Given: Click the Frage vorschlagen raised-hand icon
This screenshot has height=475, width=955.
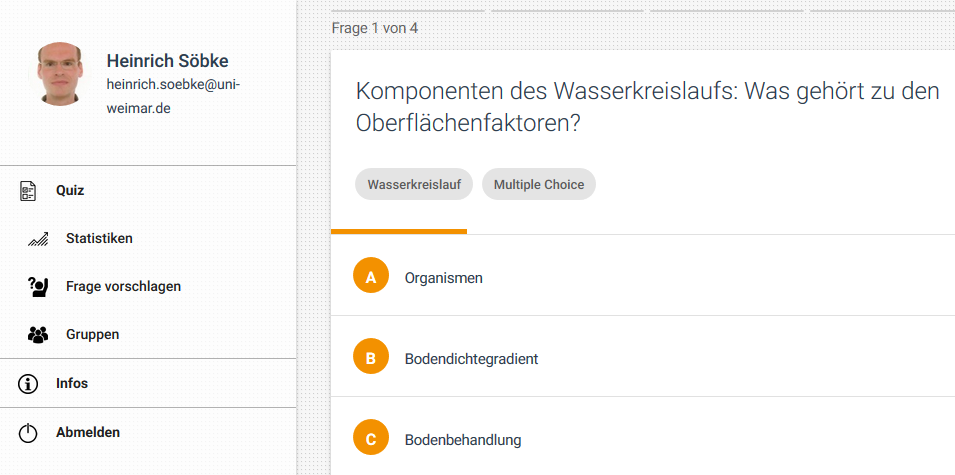Looking at the screenshot, I should [38, 287].
